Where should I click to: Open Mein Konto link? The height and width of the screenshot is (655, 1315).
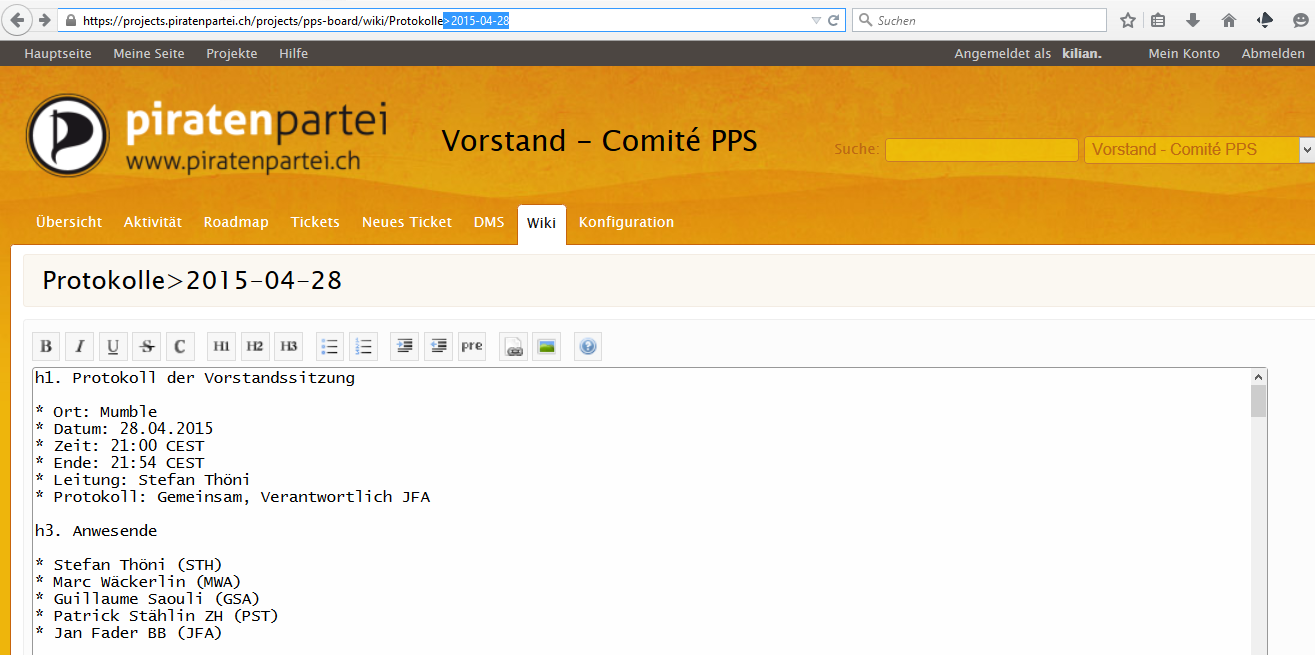click(x=1184, y=54)
